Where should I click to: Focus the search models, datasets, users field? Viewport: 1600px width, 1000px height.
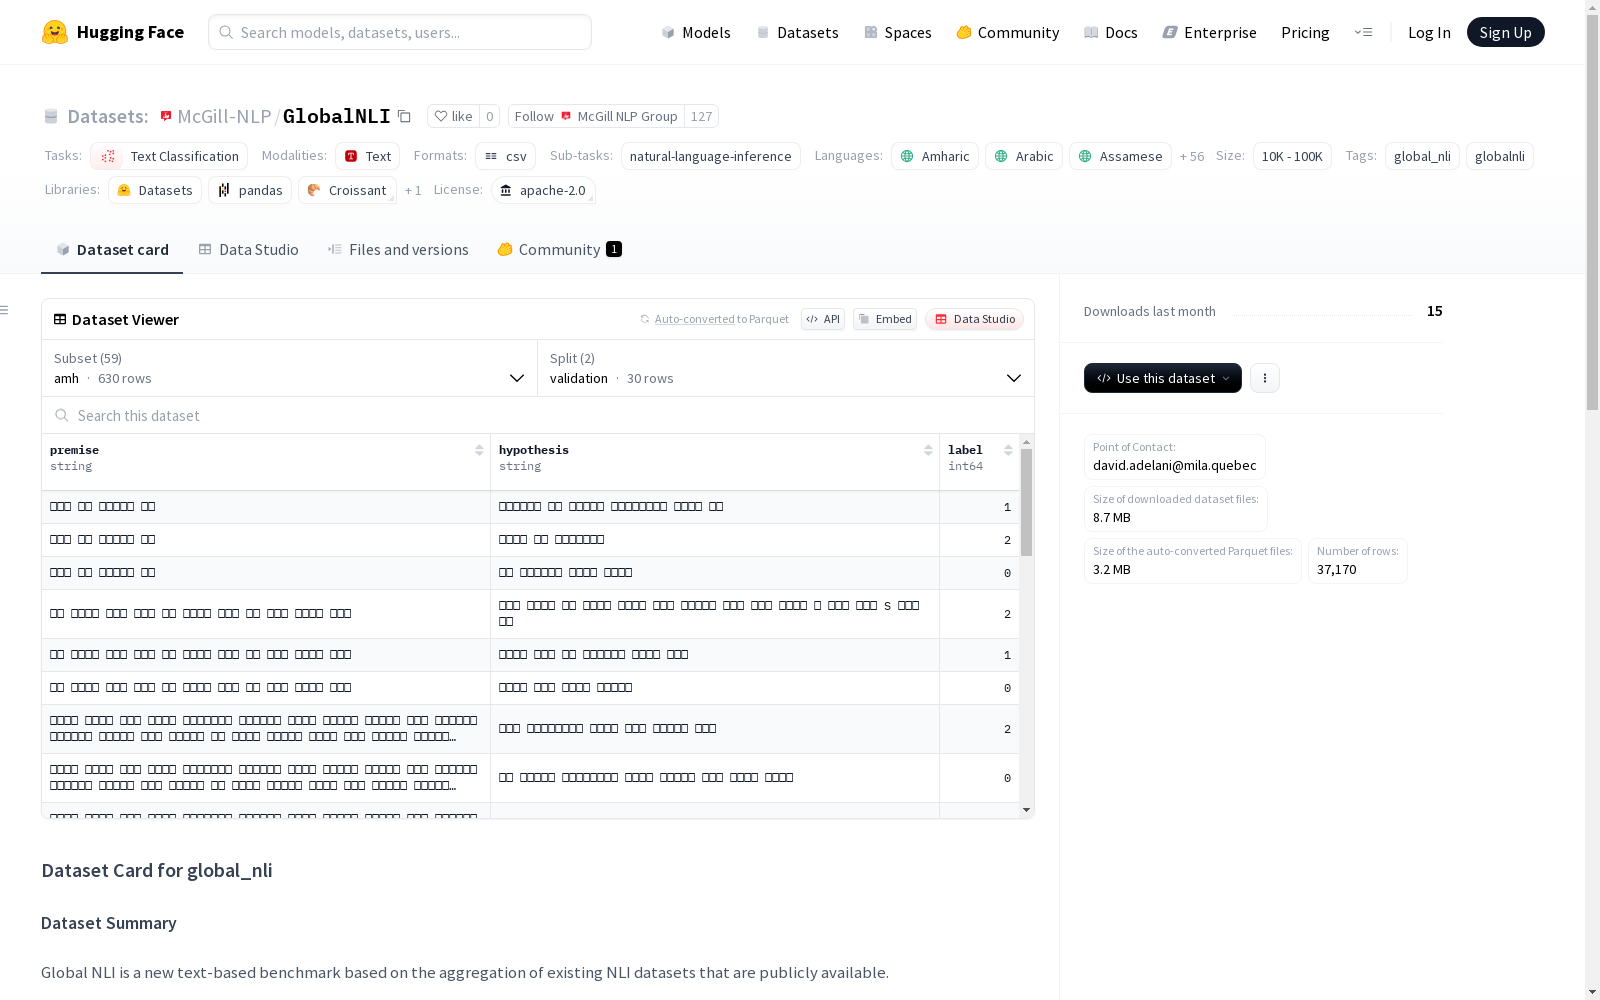click(x=400, y=32)
